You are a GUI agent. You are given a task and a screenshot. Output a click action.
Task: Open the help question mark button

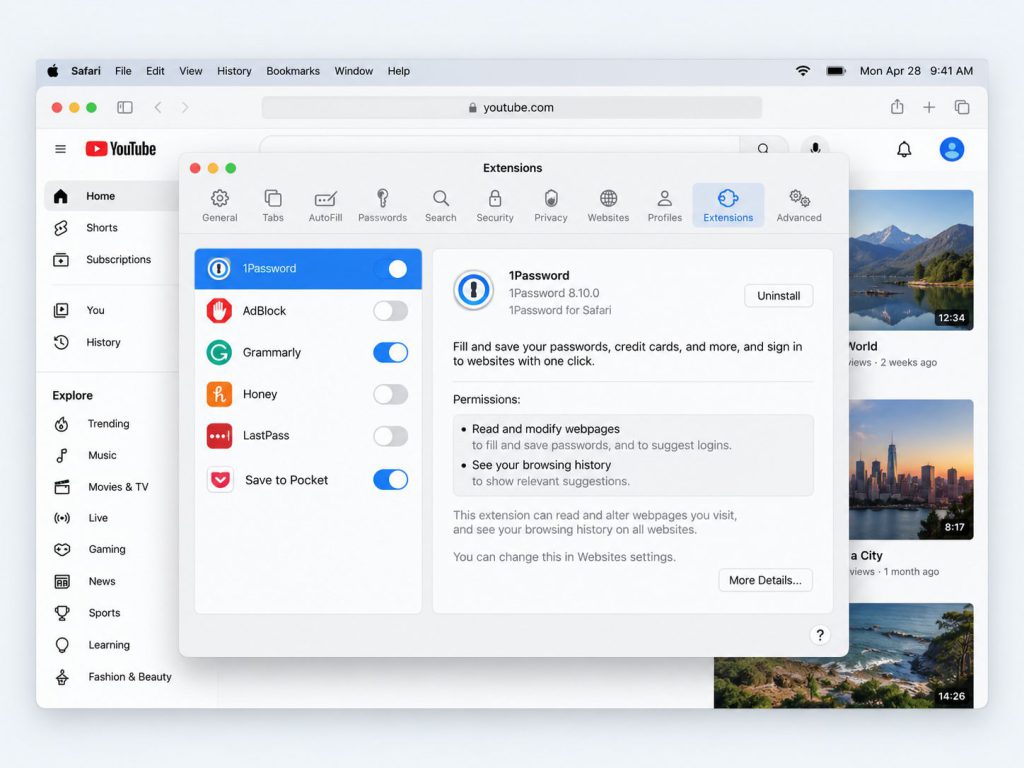[820, 635]
